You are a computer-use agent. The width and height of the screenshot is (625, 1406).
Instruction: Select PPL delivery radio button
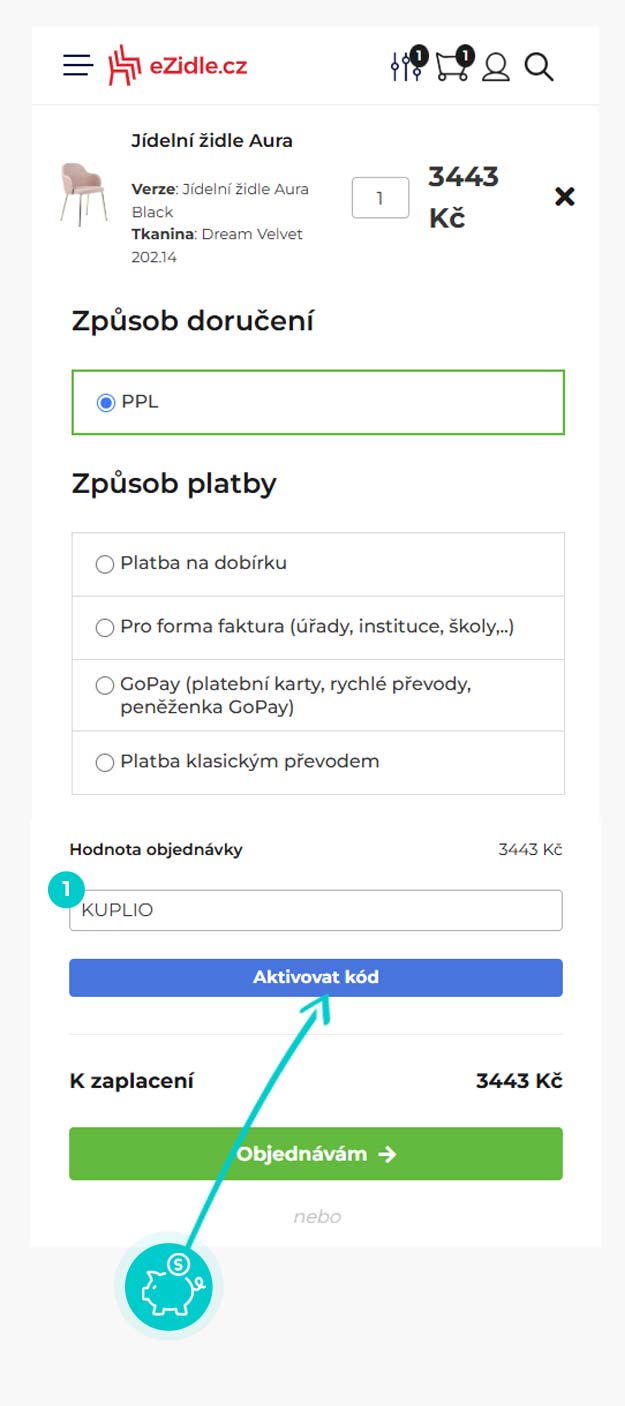pyautogui.click(x=105, y=403)
